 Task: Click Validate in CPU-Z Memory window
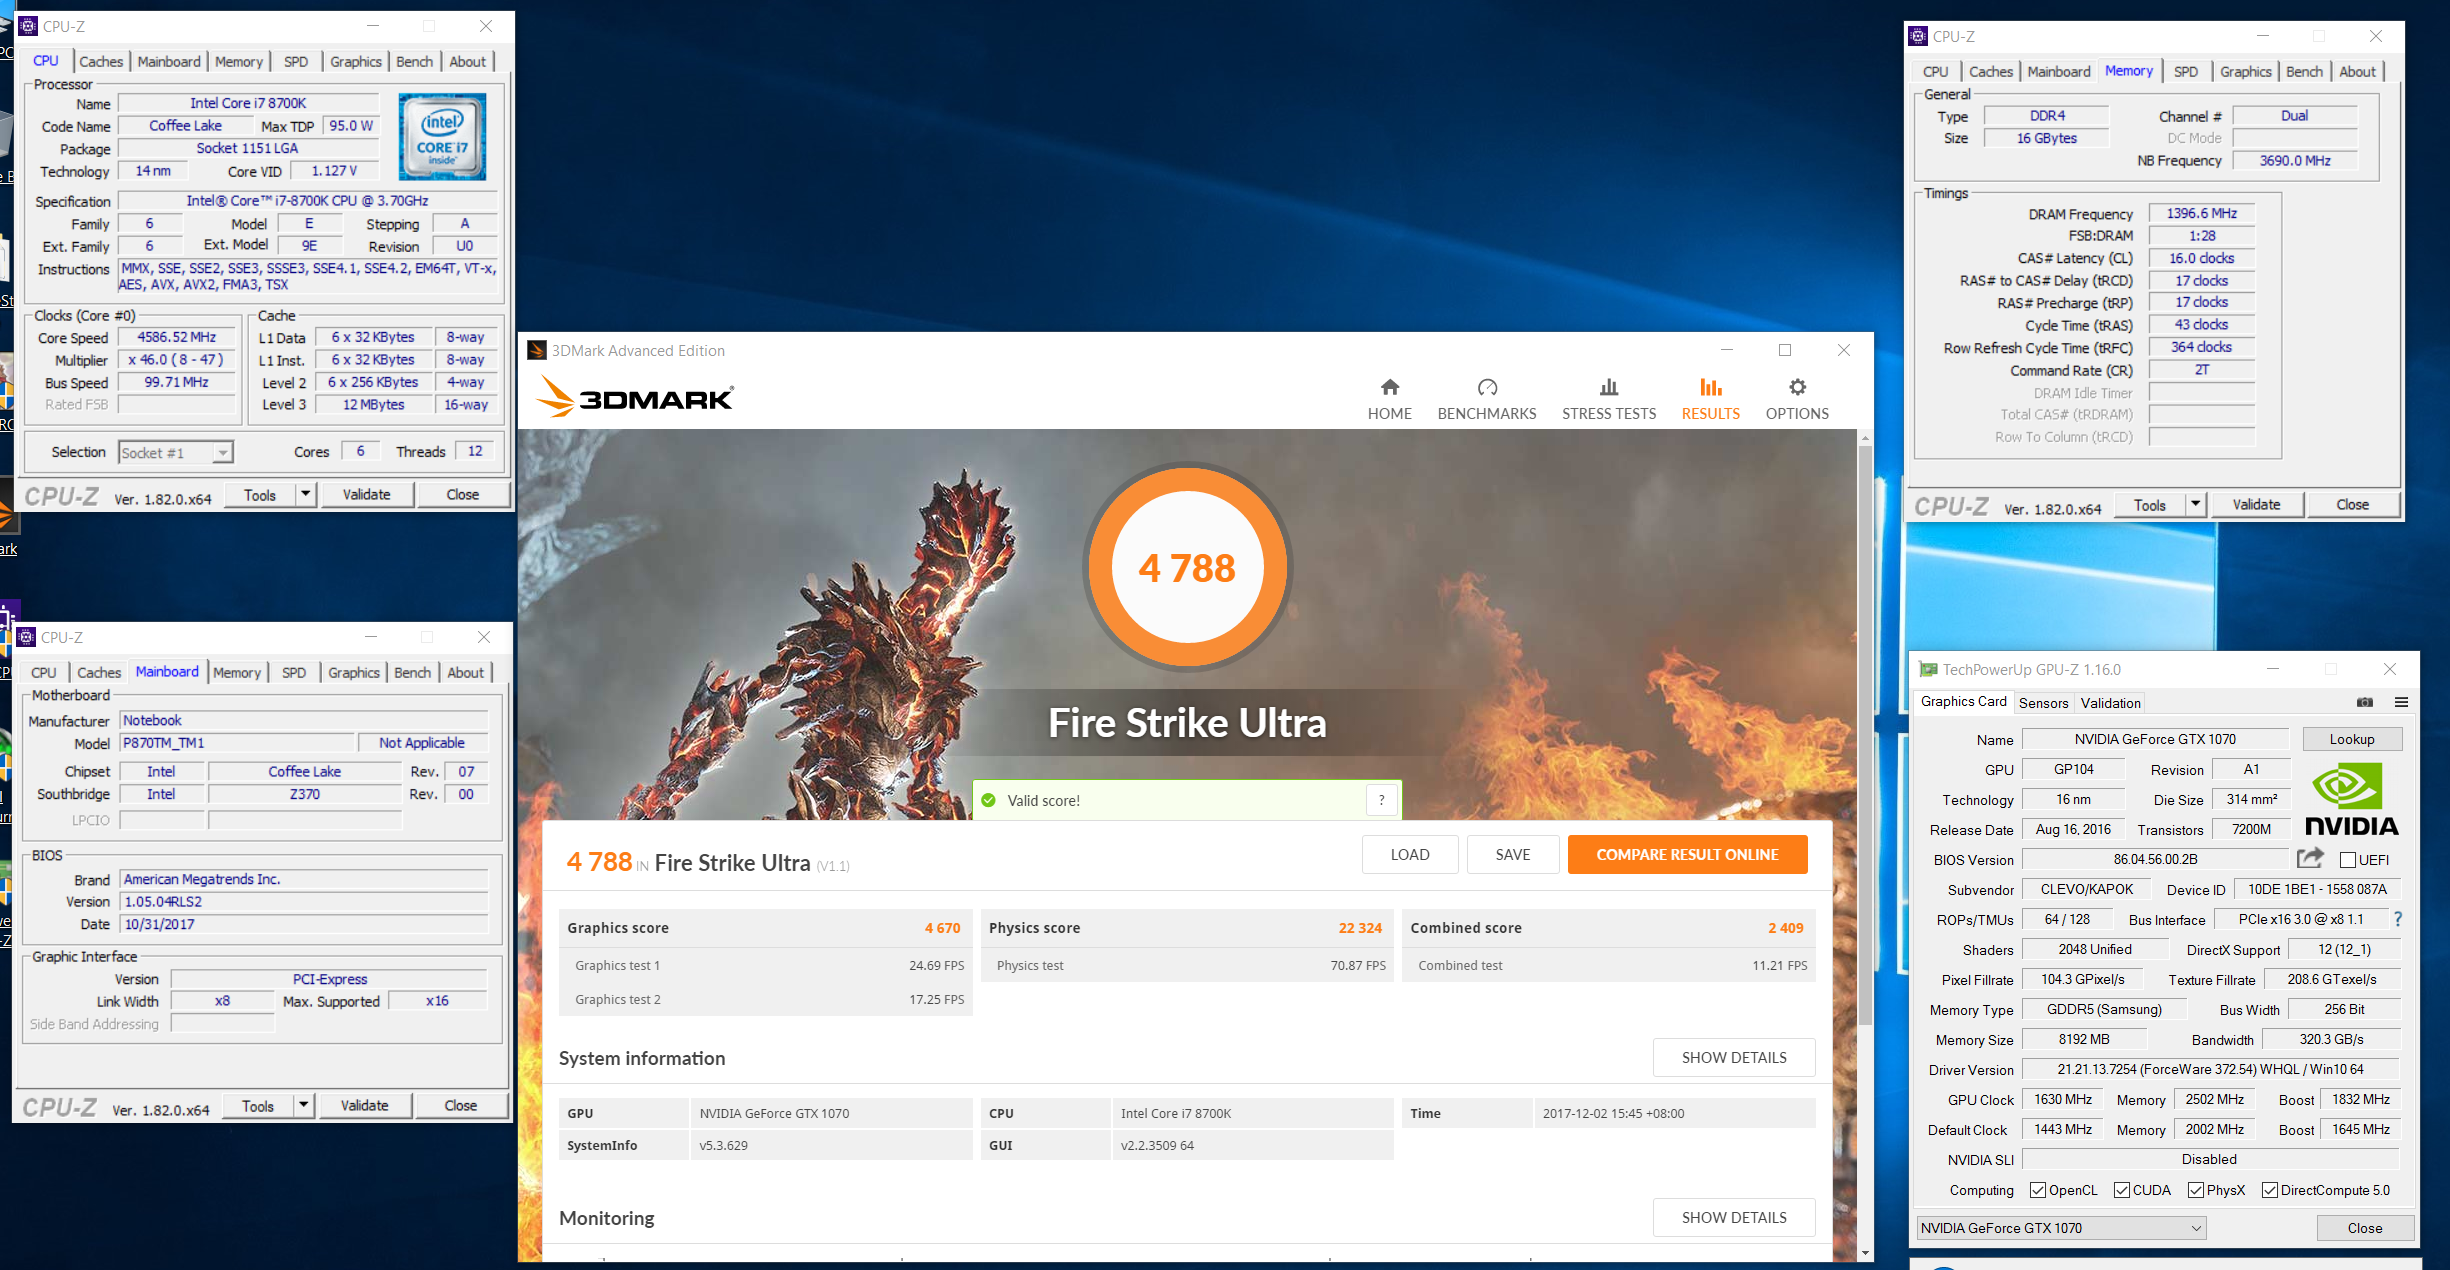[2256, 504]
